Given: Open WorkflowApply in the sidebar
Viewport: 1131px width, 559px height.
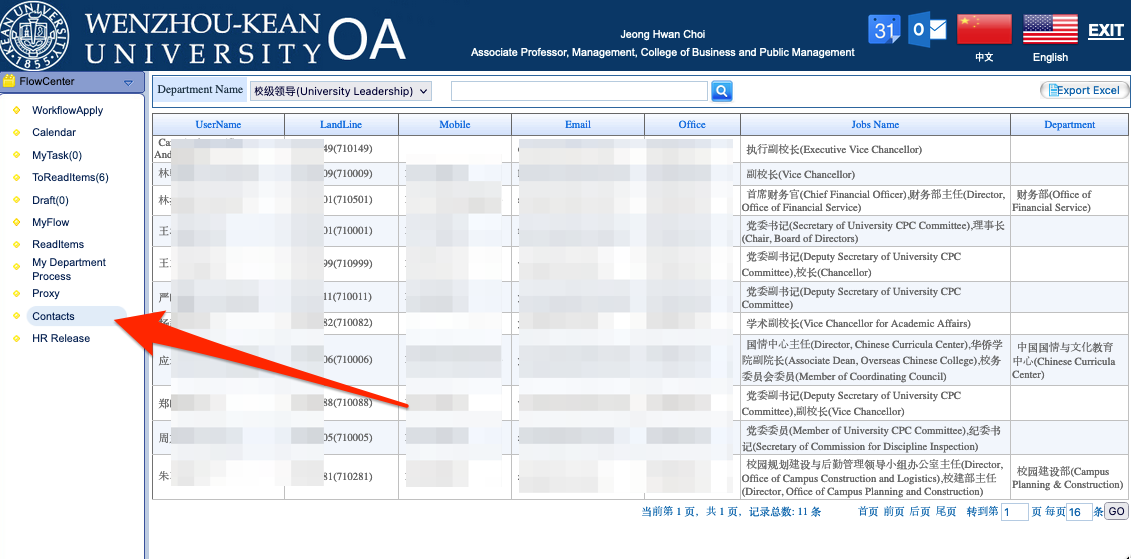Looking at the screenshot, I should coord(67,110).
